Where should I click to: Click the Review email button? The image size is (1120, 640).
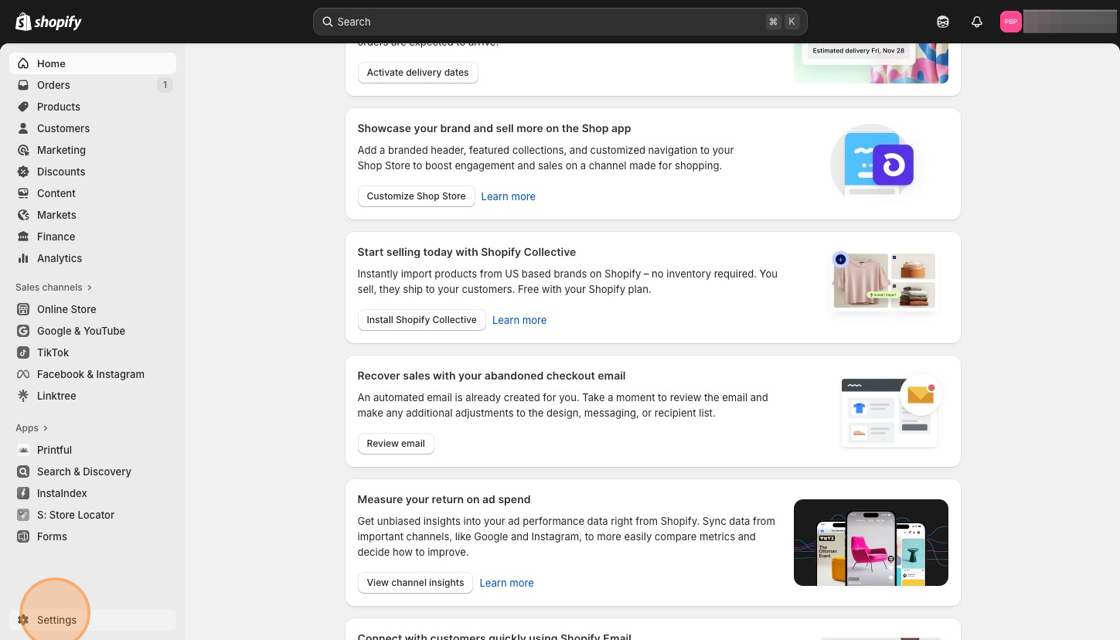point(396,443)
